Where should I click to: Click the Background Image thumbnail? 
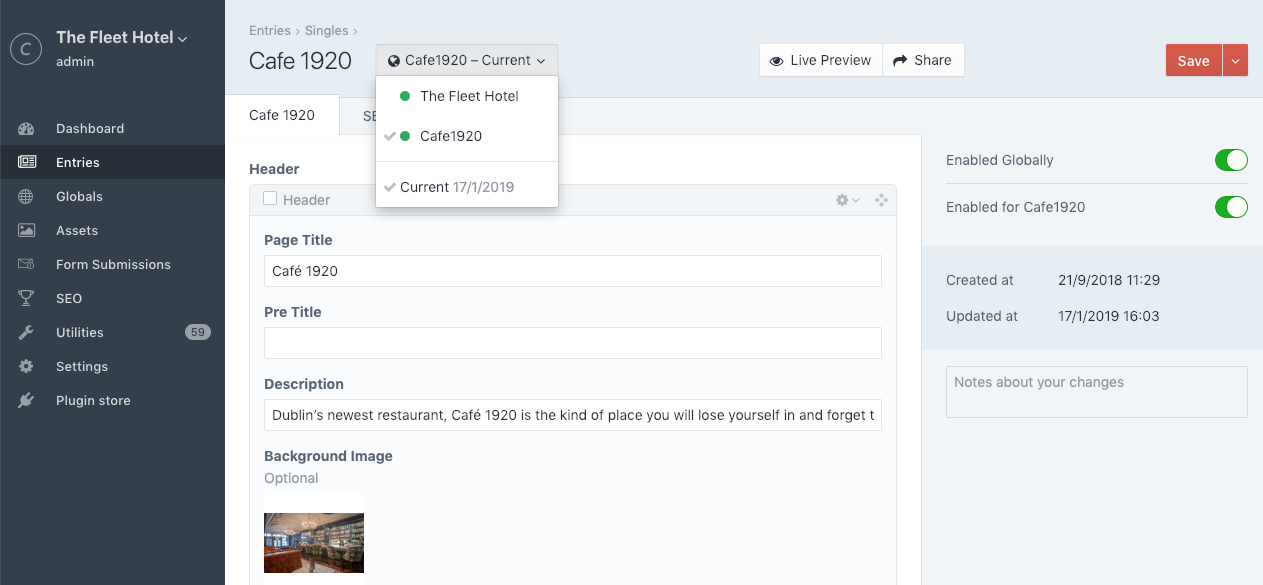coord(314,542)
